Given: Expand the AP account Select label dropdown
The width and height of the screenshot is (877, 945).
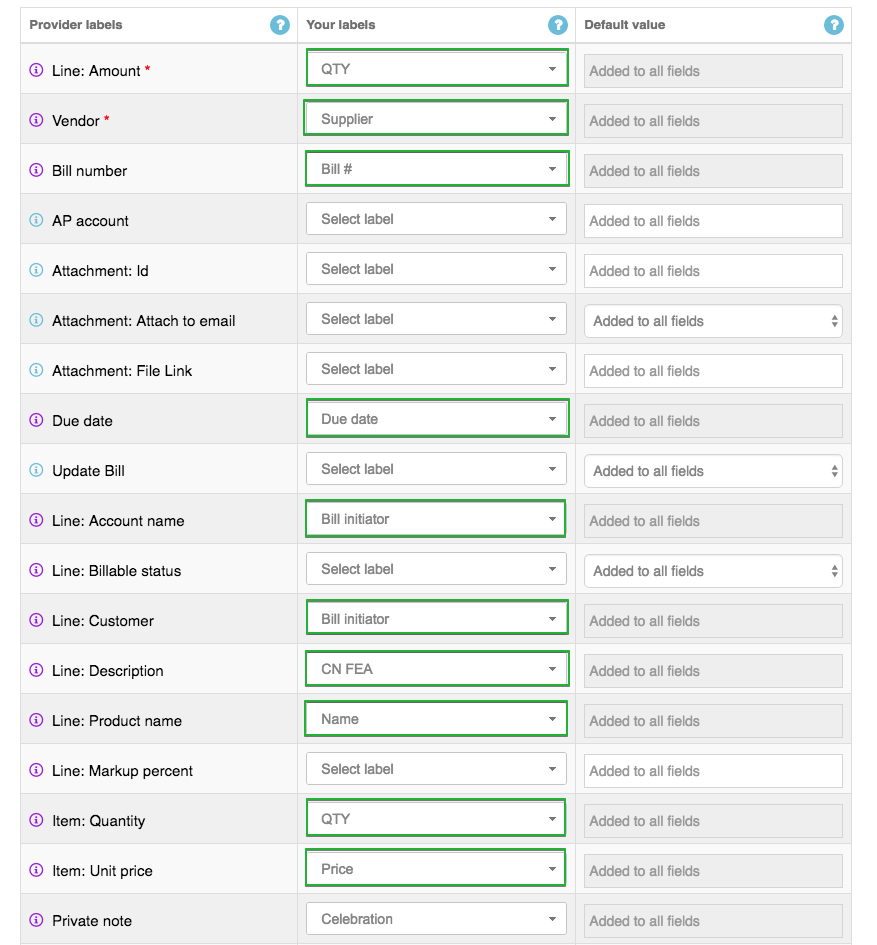Looking at the screenshot, I should 436,219.
